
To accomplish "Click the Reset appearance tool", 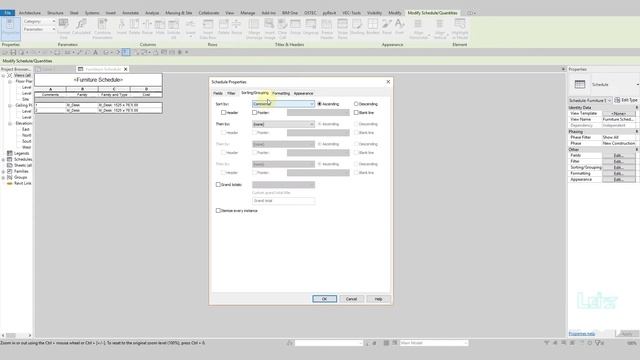I will tap(387, 27).
